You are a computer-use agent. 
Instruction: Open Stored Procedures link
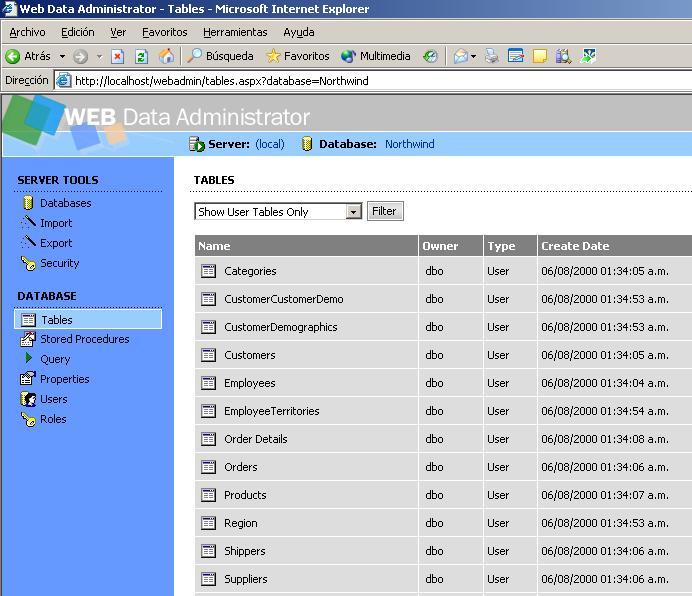tap(85, 339)
